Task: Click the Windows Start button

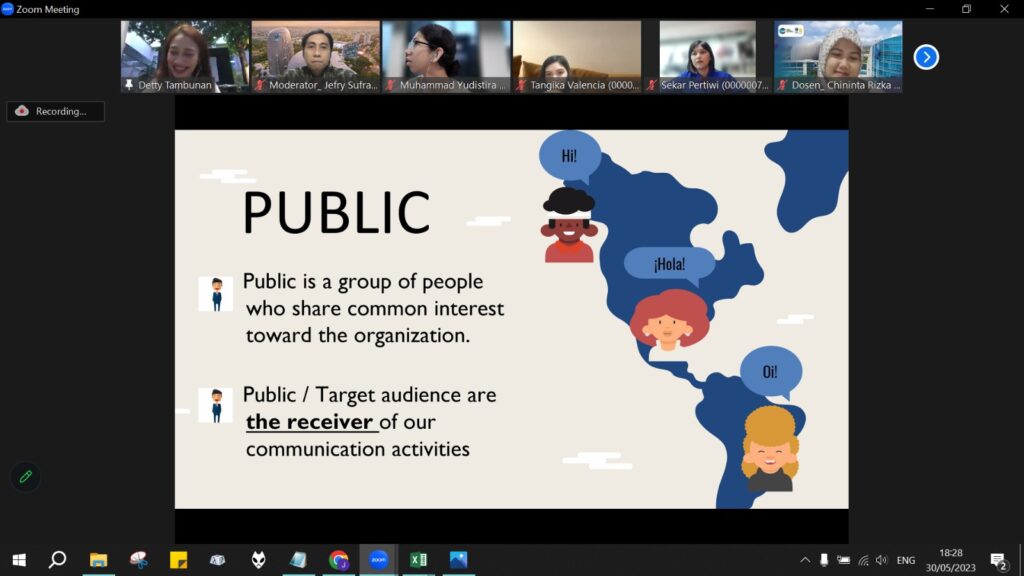Action: (19, 560)
